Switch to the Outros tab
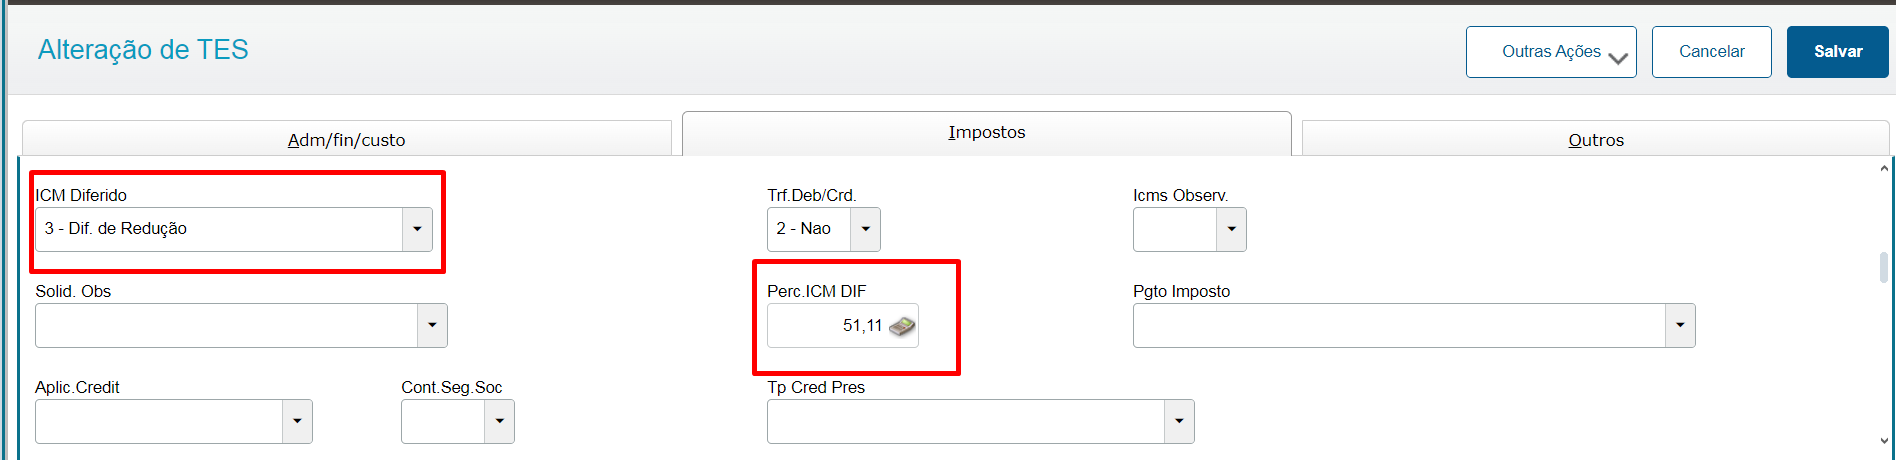 (1596, 139)
